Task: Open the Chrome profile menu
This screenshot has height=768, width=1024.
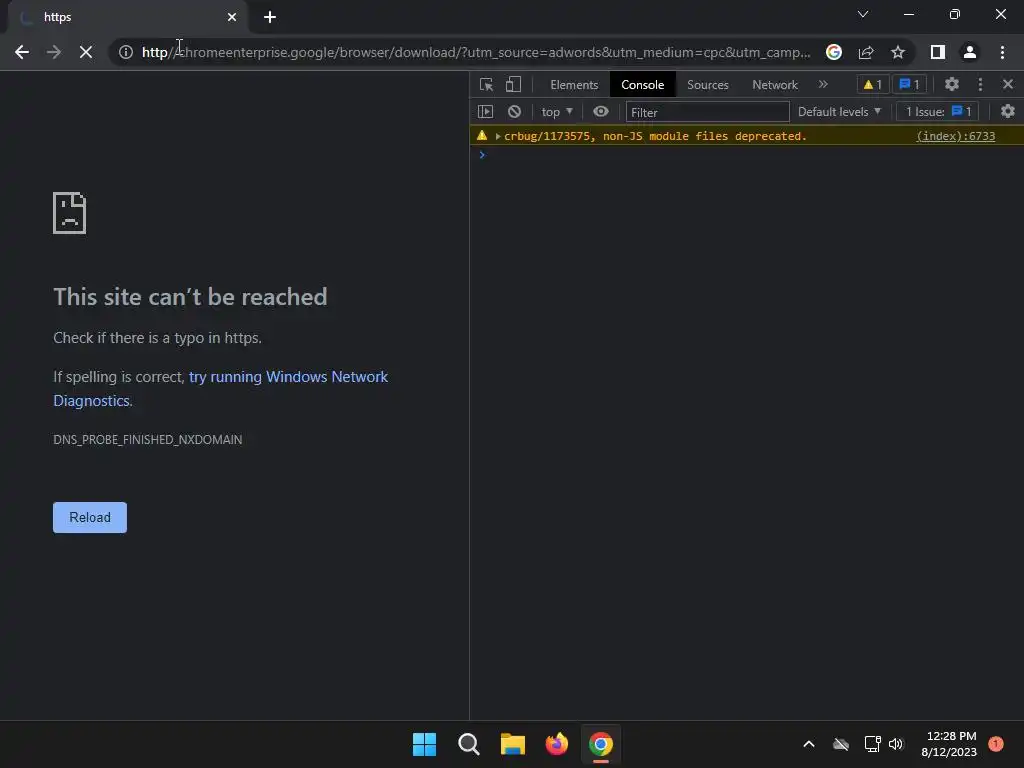Action: click(x=970, y=52)
